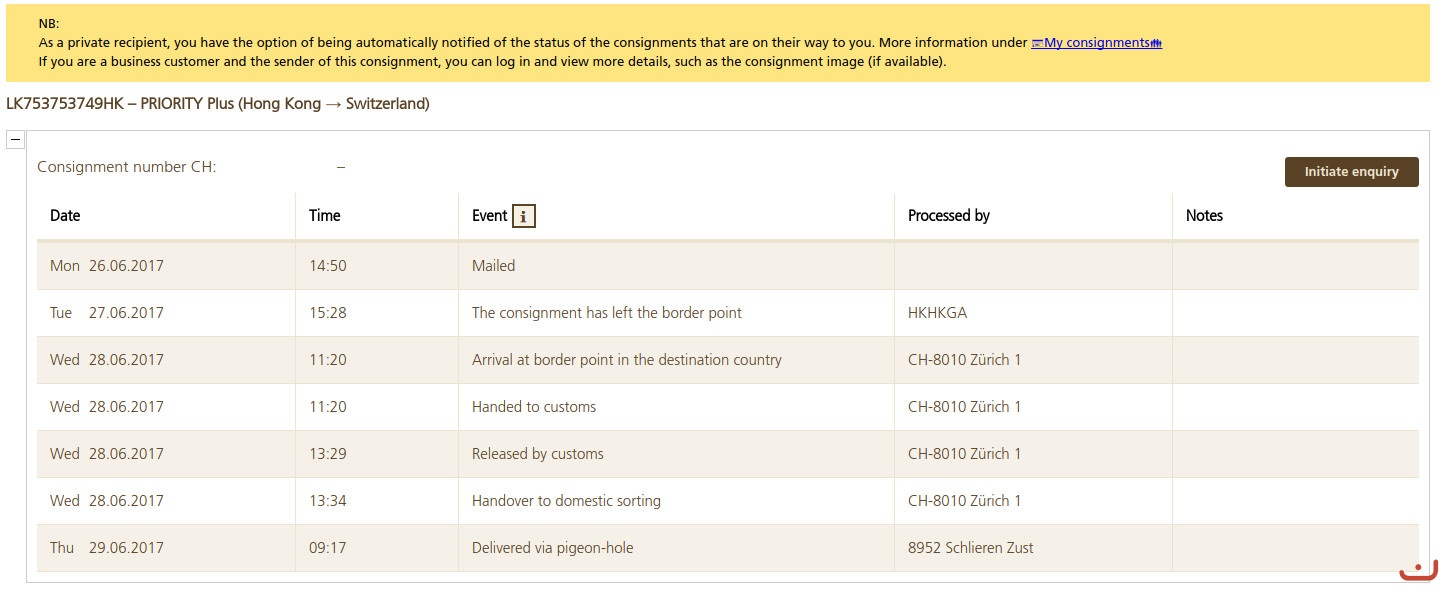This screenshot has width=1443, height=594.
Task: Select the Released by customs event
Action: click(x=538, y=454)
